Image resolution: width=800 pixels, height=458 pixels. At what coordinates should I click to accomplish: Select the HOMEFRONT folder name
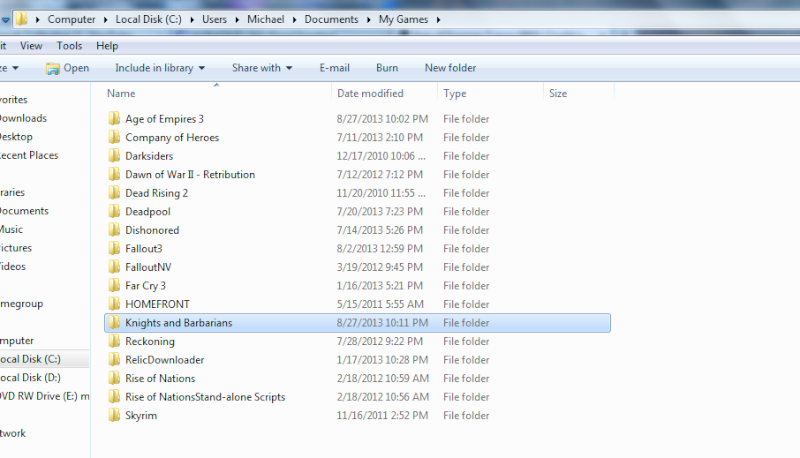click(x=157, y=304)
